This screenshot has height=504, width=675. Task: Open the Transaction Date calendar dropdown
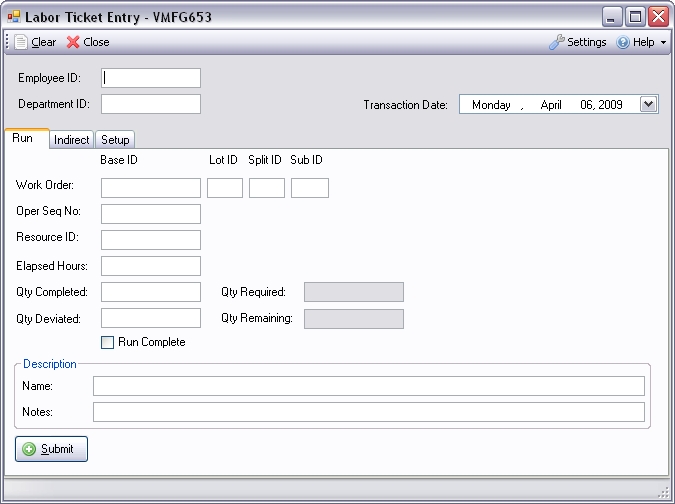pos(648,104)
